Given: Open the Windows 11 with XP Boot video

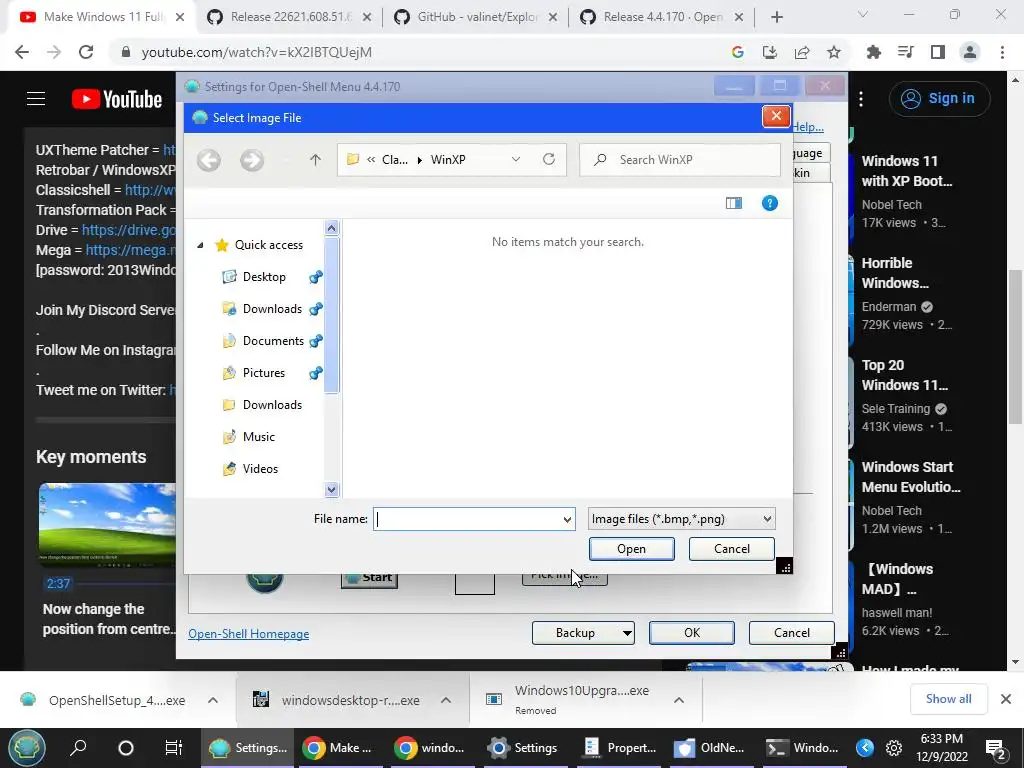Looking at the screenshot, I should 906,171.
